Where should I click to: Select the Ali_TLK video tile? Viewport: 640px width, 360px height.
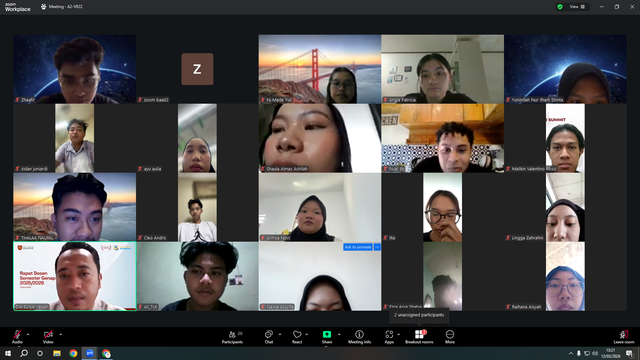(197, 276)
